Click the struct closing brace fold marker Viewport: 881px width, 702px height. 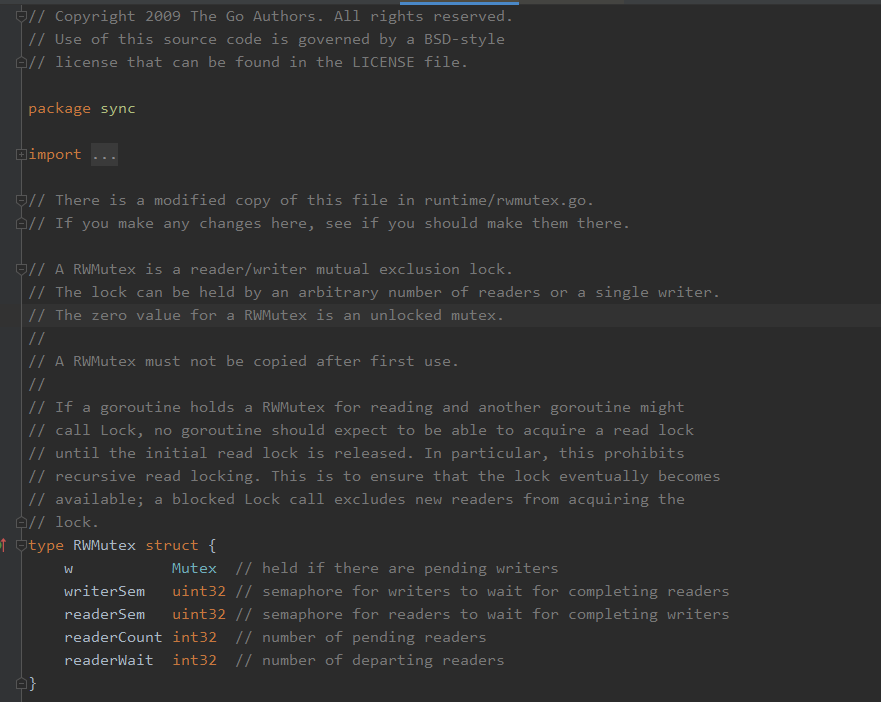pyautogui.click(x=22, y=683)
